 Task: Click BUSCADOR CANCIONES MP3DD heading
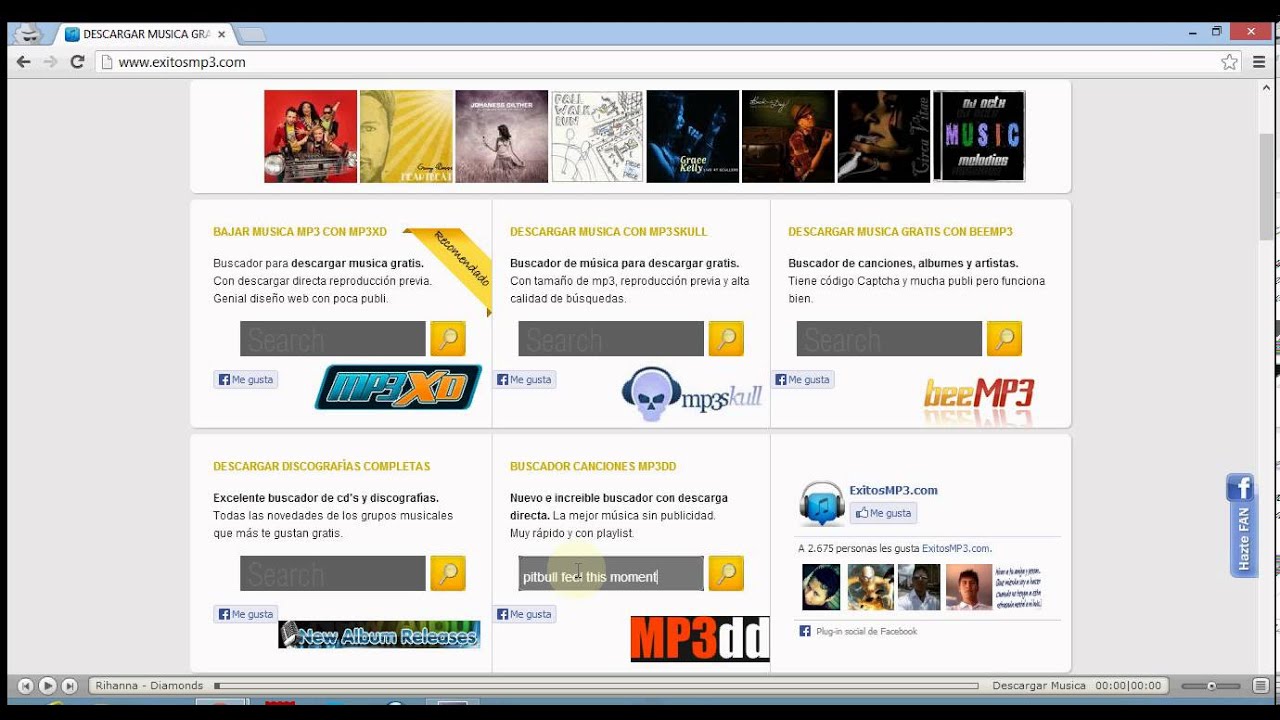point(593,466)
